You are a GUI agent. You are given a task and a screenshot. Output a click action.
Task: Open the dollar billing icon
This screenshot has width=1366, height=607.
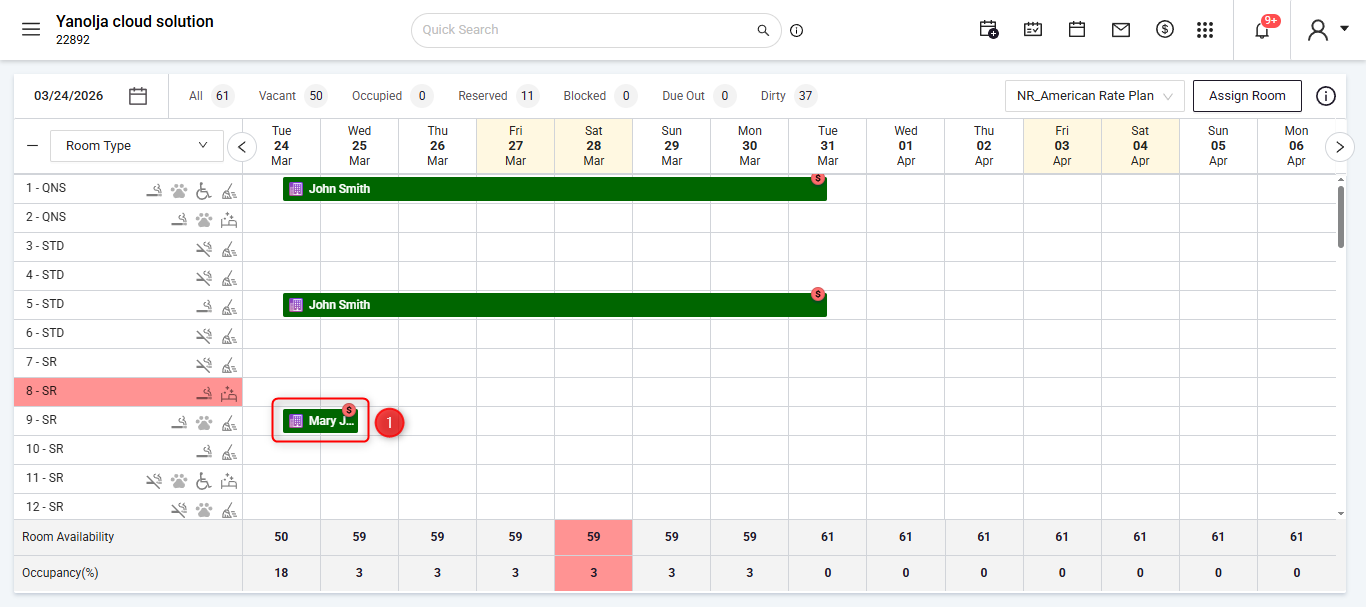[1165, 30]
